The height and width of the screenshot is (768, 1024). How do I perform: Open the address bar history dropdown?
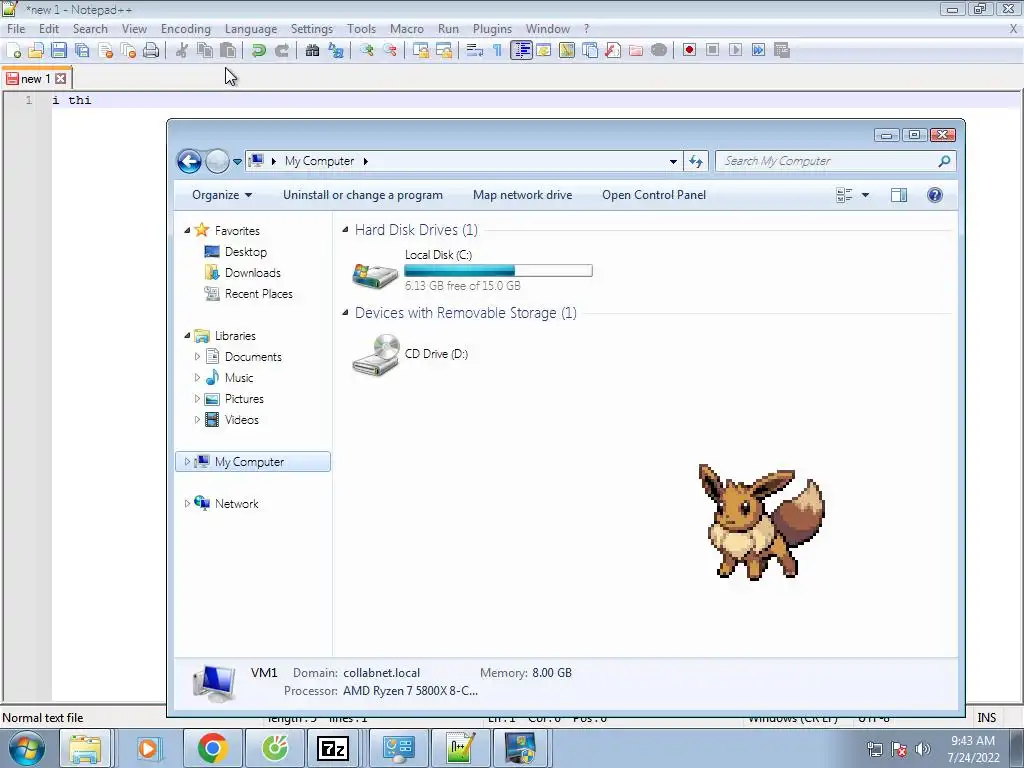point(673,161)
